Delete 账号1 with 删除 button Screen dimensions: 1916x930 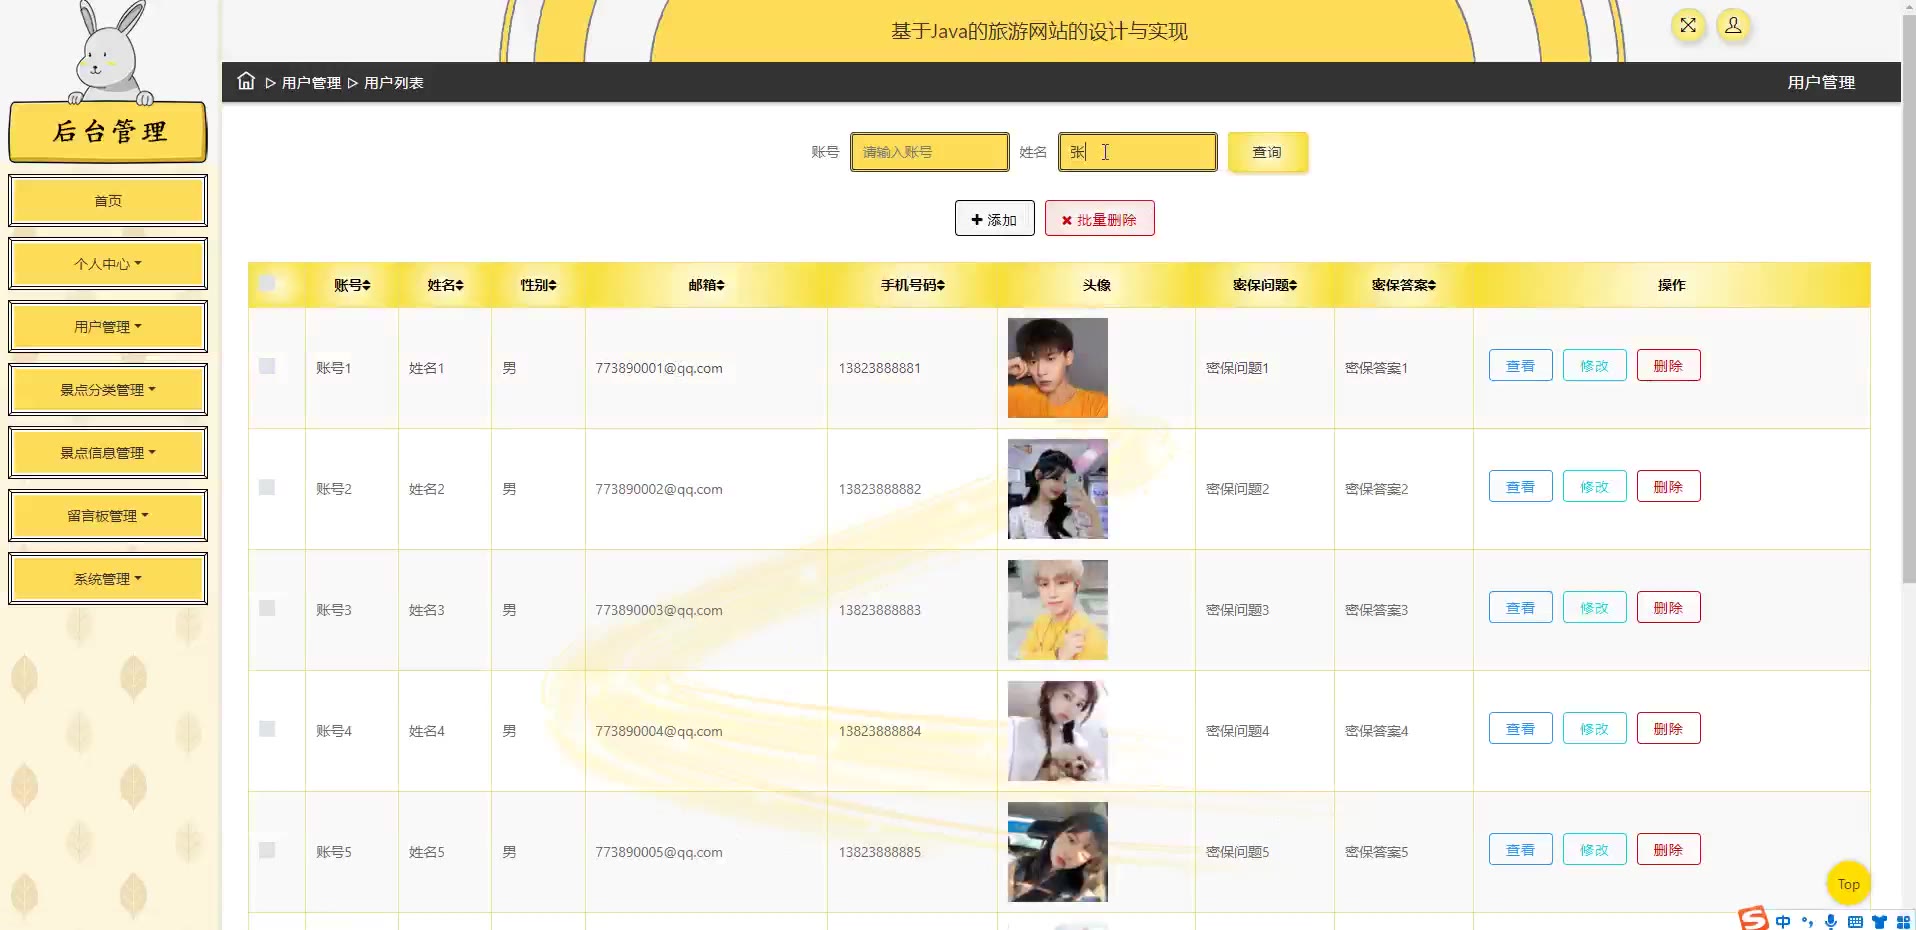[x=1668, y=365]
